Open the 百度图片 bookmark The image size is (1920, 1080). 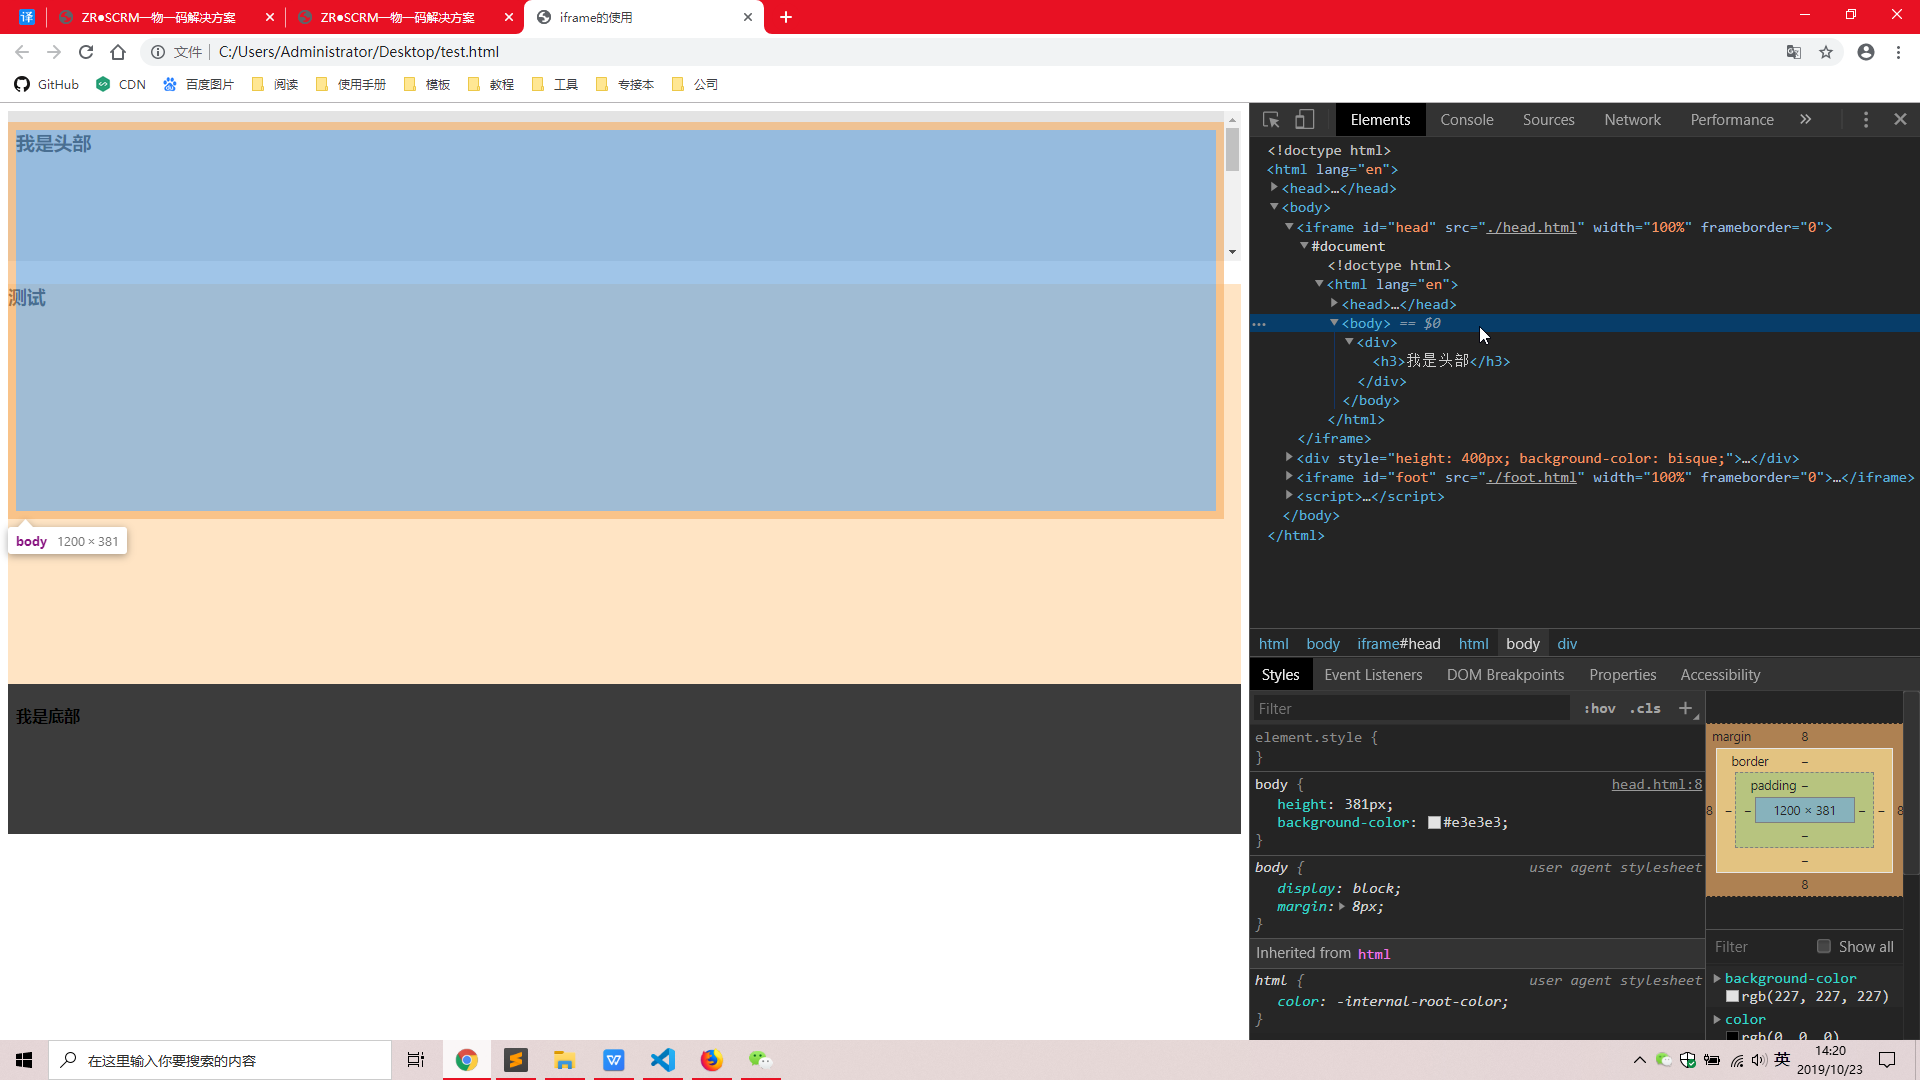tap(199, 85)
